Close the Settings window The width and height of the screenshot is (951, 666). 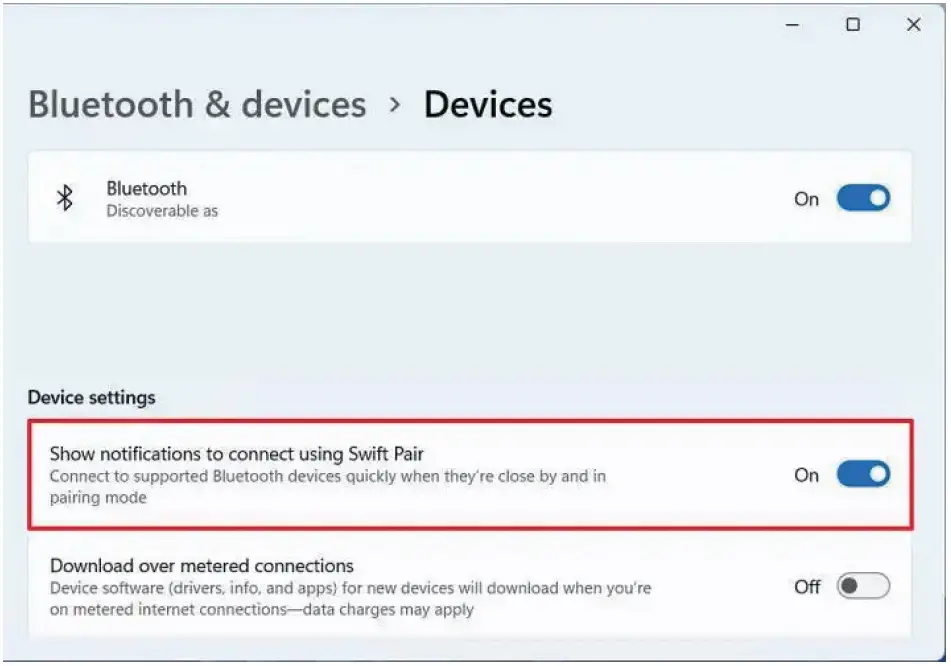point(913,26)
